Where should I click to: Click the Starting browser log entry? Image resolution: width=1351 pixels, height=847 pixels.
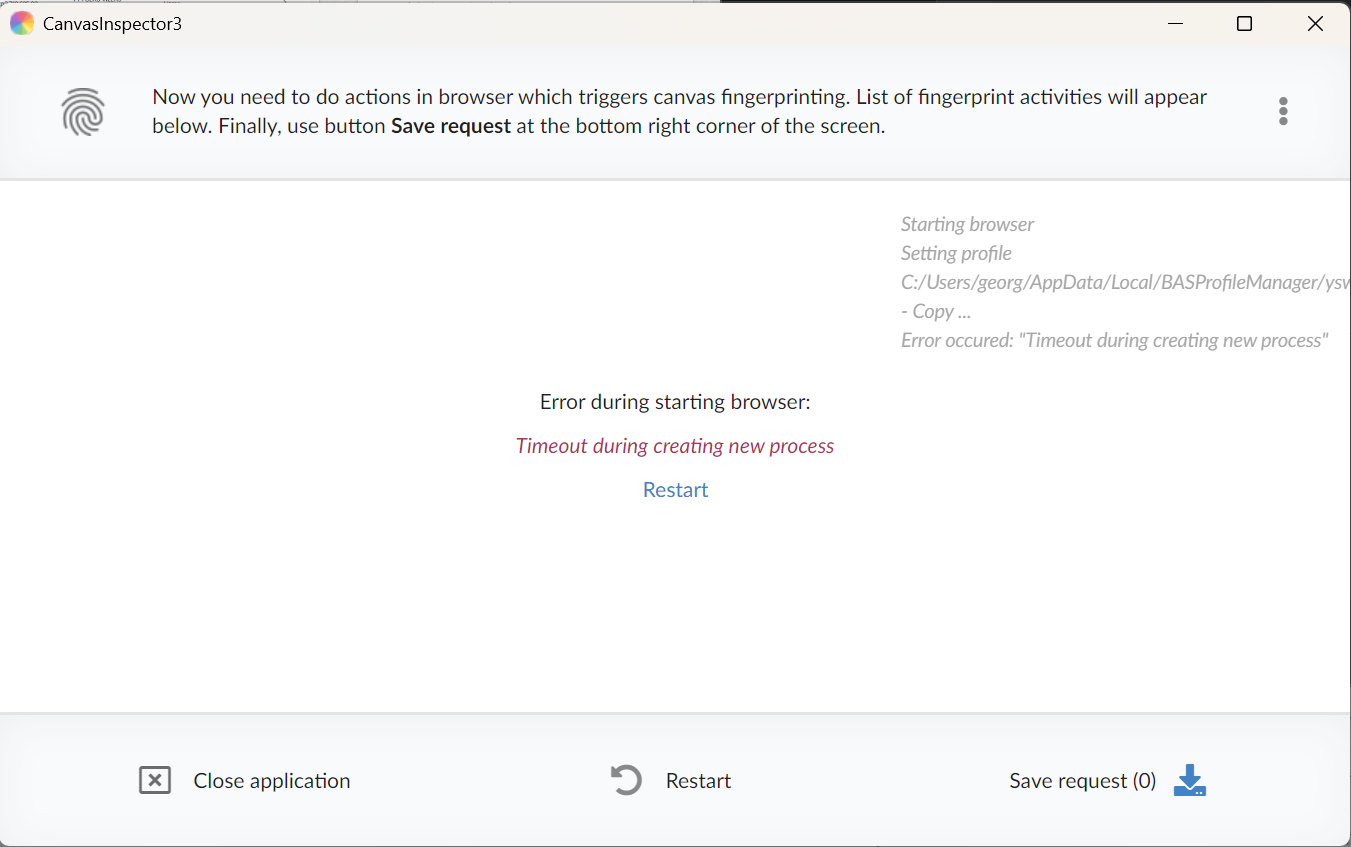tap(967, 224)
